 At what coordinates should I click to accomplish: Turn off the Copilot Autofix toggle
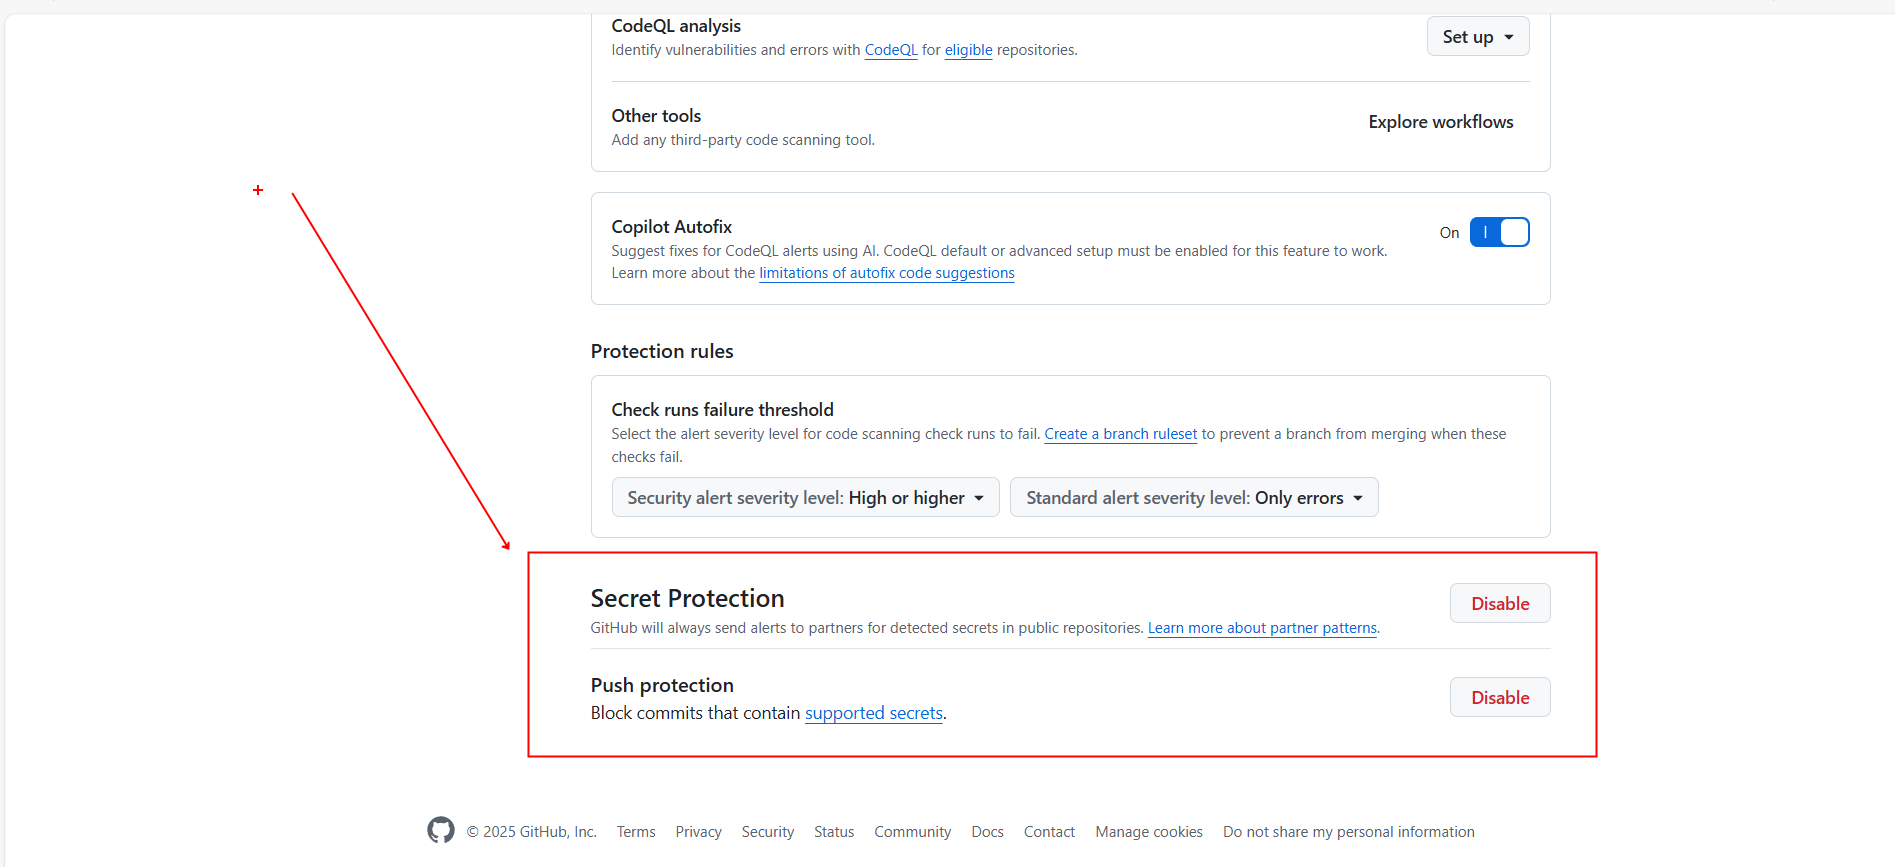pyautogui.click(x=1499, y=232)
